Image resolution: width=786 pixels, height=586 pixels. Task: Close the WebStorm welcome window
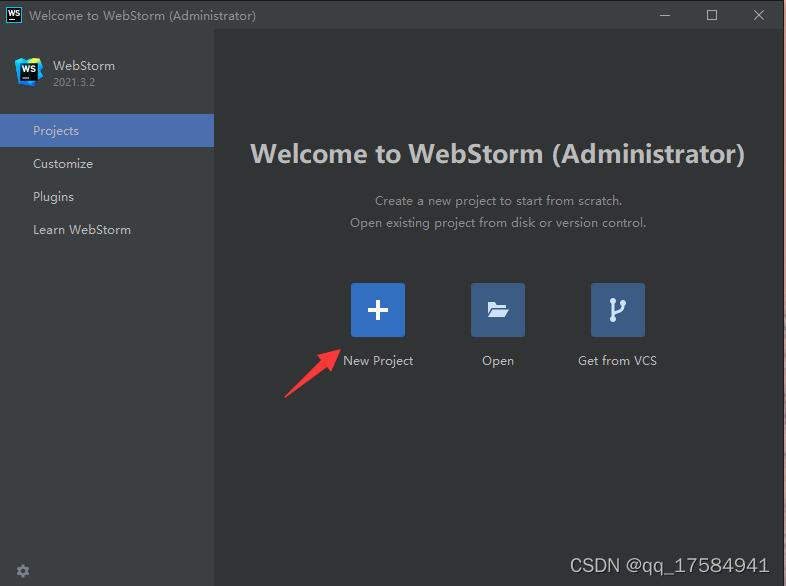[x=759, y=15]
